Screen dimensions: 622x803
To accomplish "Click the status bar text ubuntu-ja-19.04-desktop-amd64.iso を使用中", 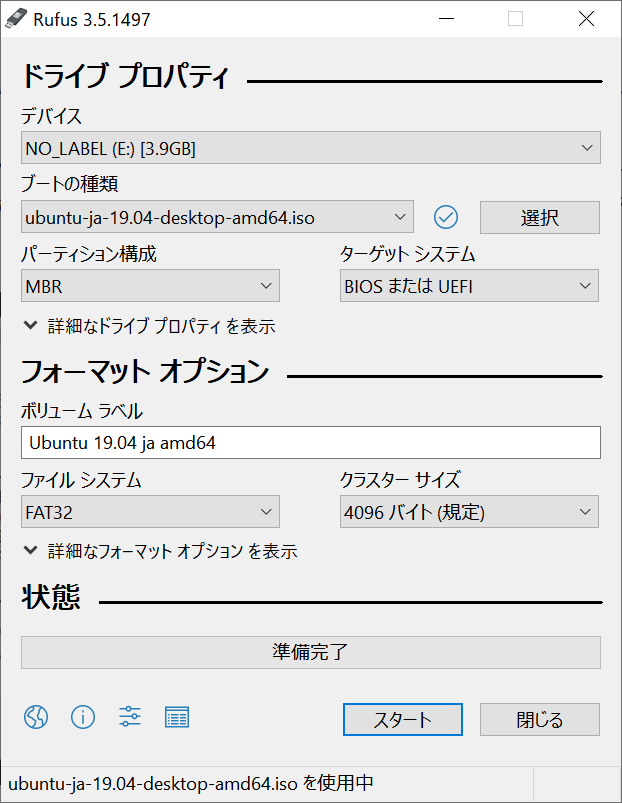I will tap(190, 784).
